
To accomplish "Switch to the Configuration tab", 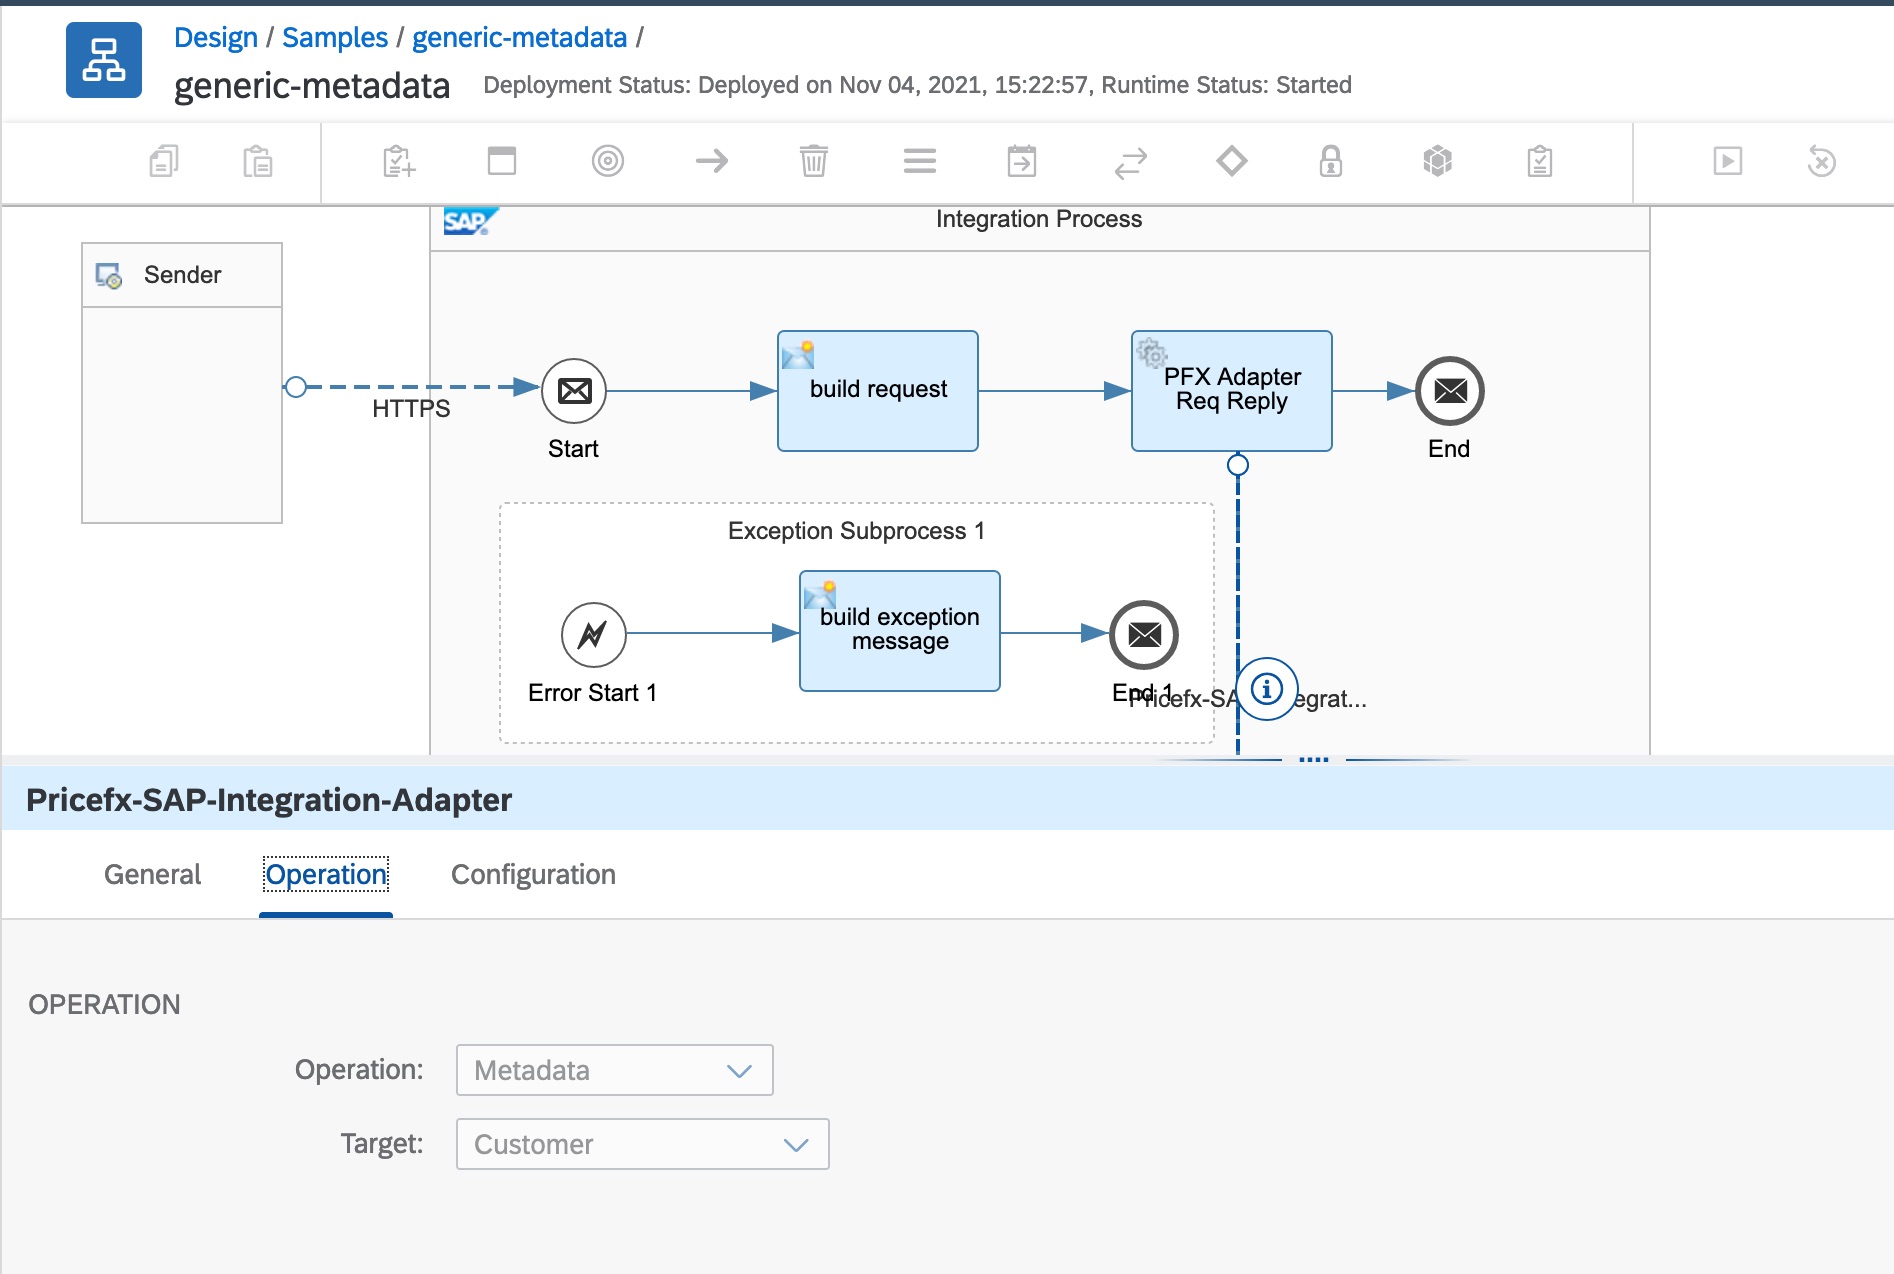I will pyautogui.click(x=533, y=874).
